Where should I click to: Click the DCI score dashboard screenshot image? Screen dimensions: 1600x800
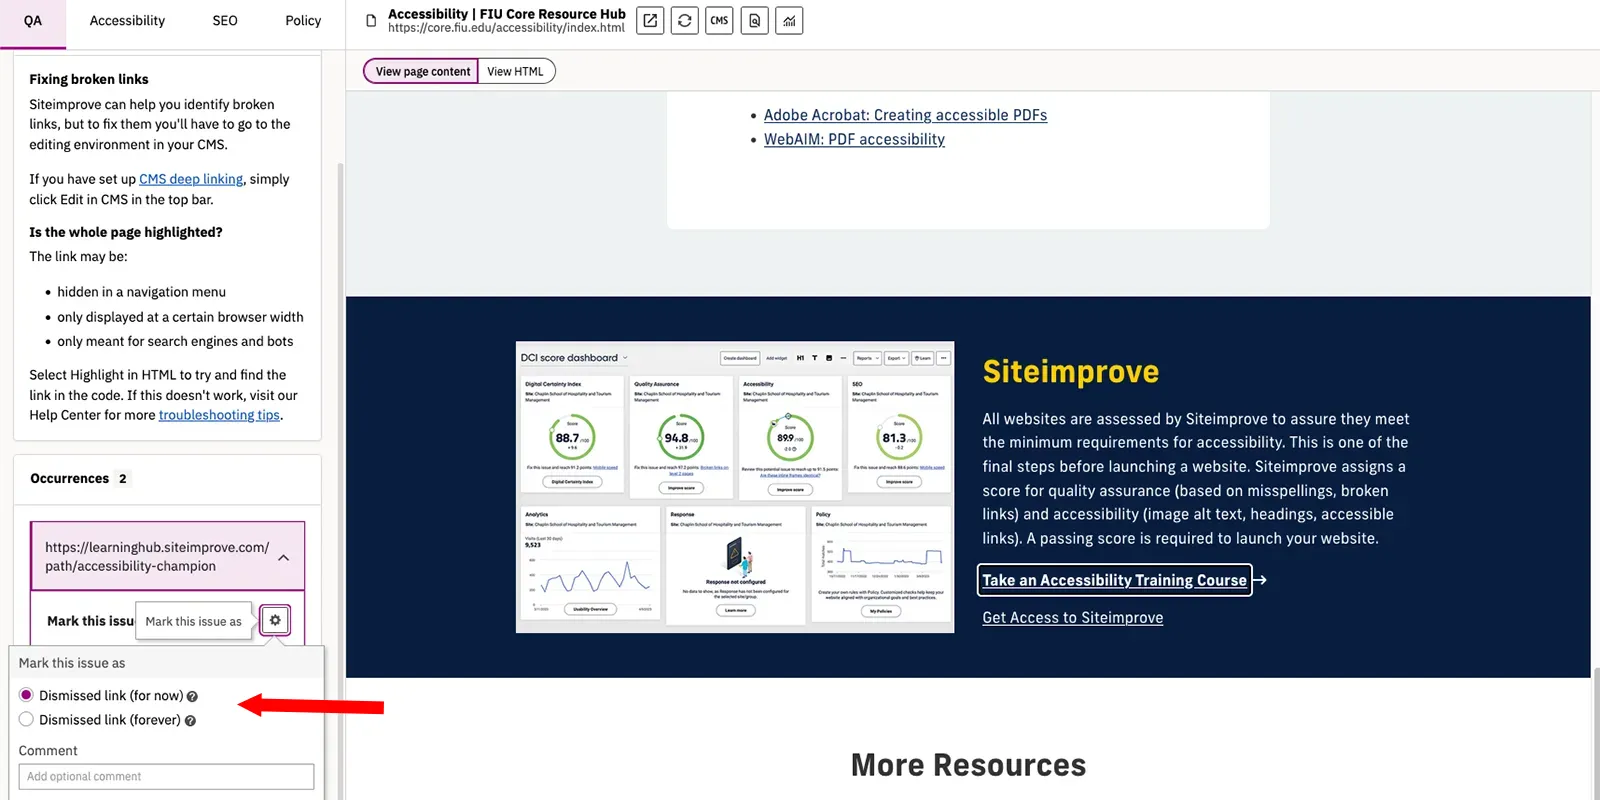point(735,487)
